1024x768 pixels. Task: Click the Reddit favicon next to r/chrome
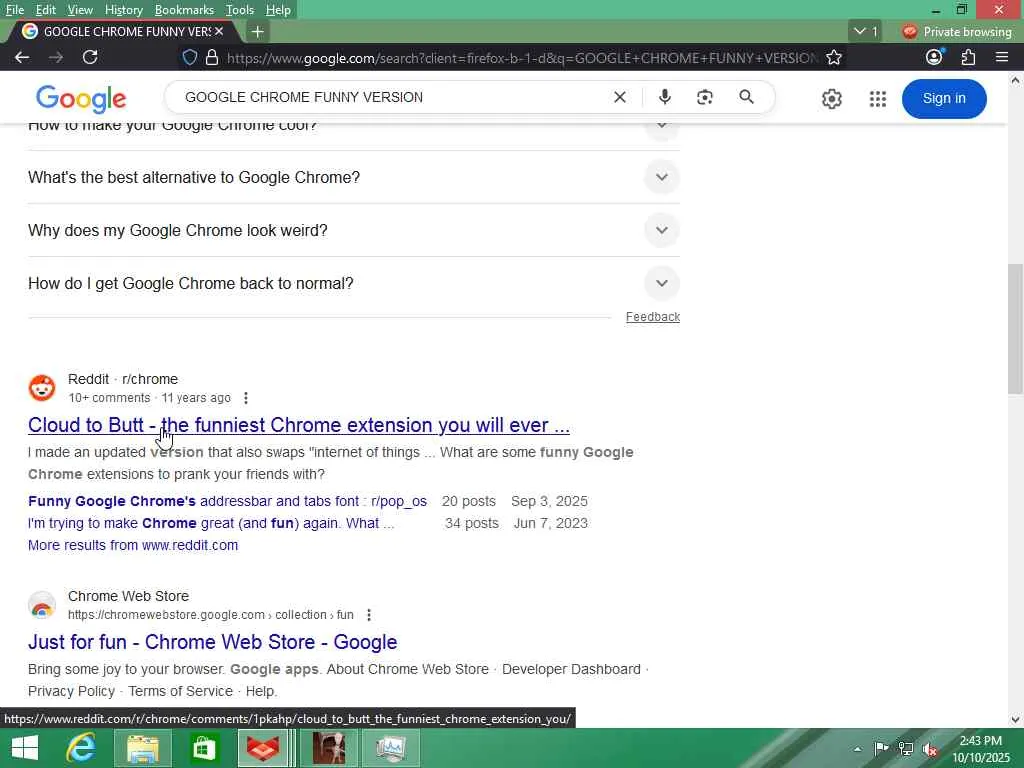click(42, 388)
